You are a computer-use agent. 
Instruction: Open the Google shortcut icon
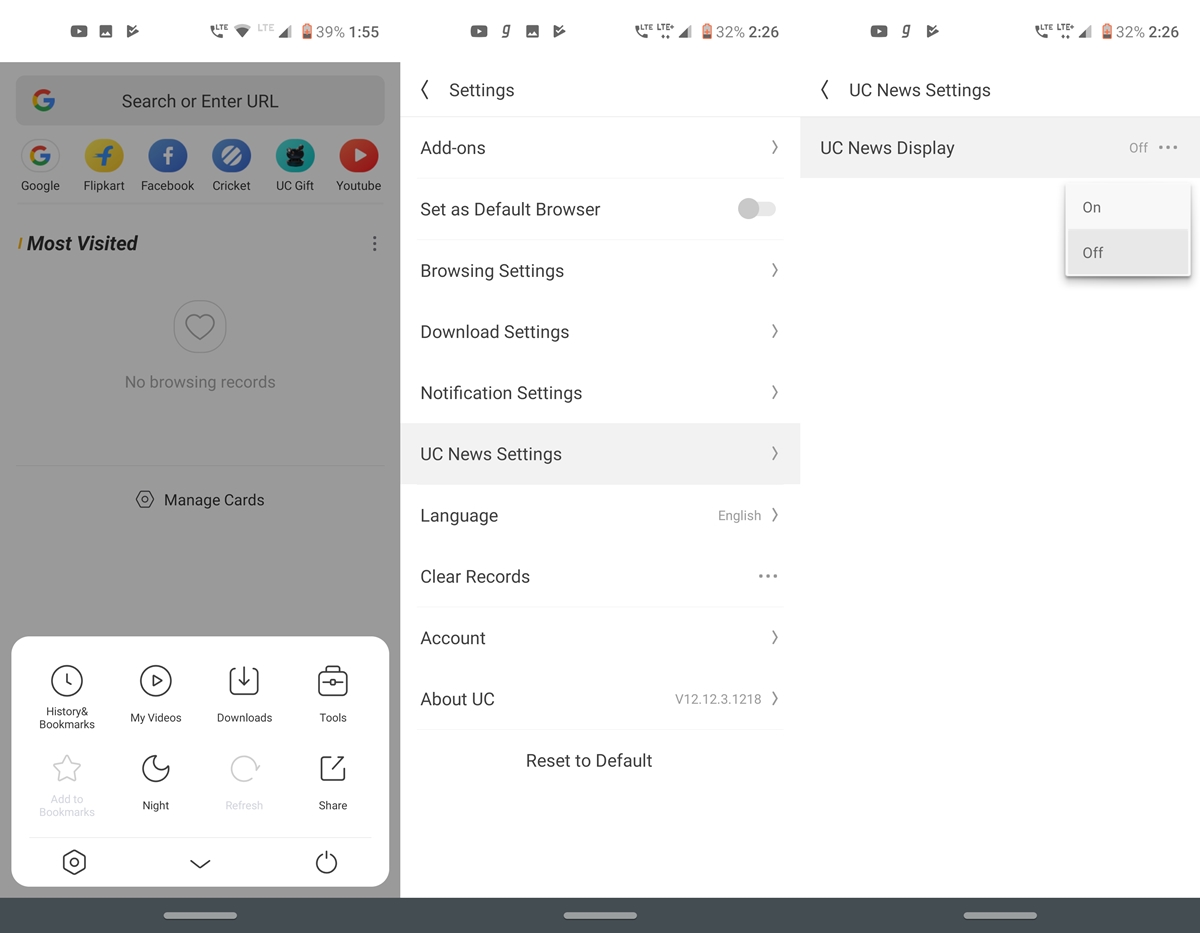[40, 156]
